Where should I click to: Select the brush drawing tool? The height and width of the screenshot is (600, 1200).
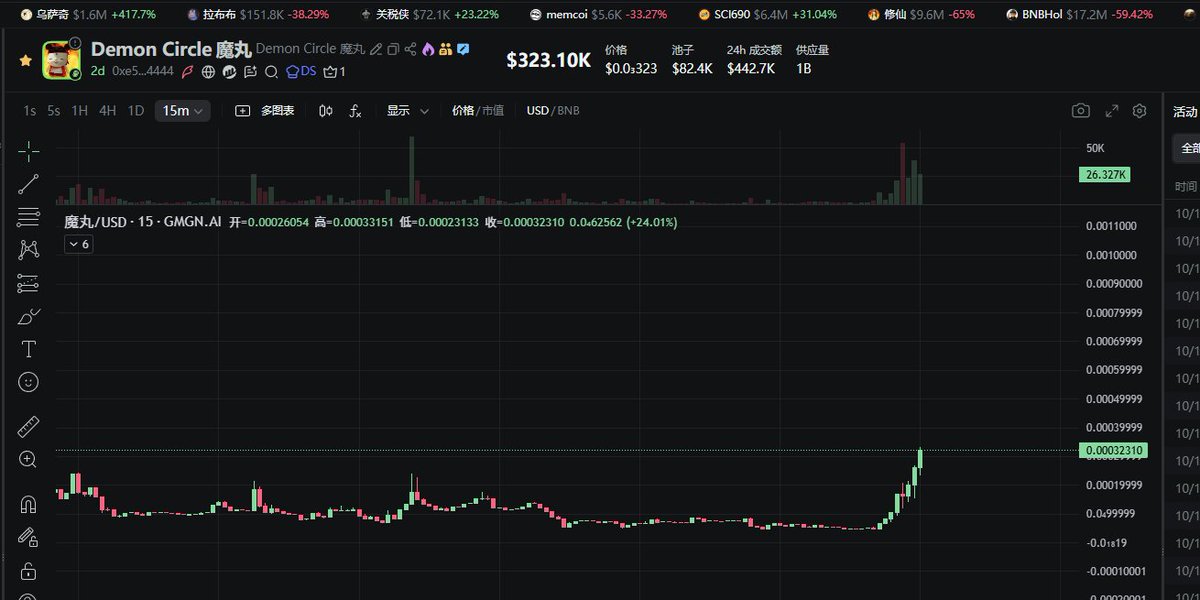coord(28,316)
